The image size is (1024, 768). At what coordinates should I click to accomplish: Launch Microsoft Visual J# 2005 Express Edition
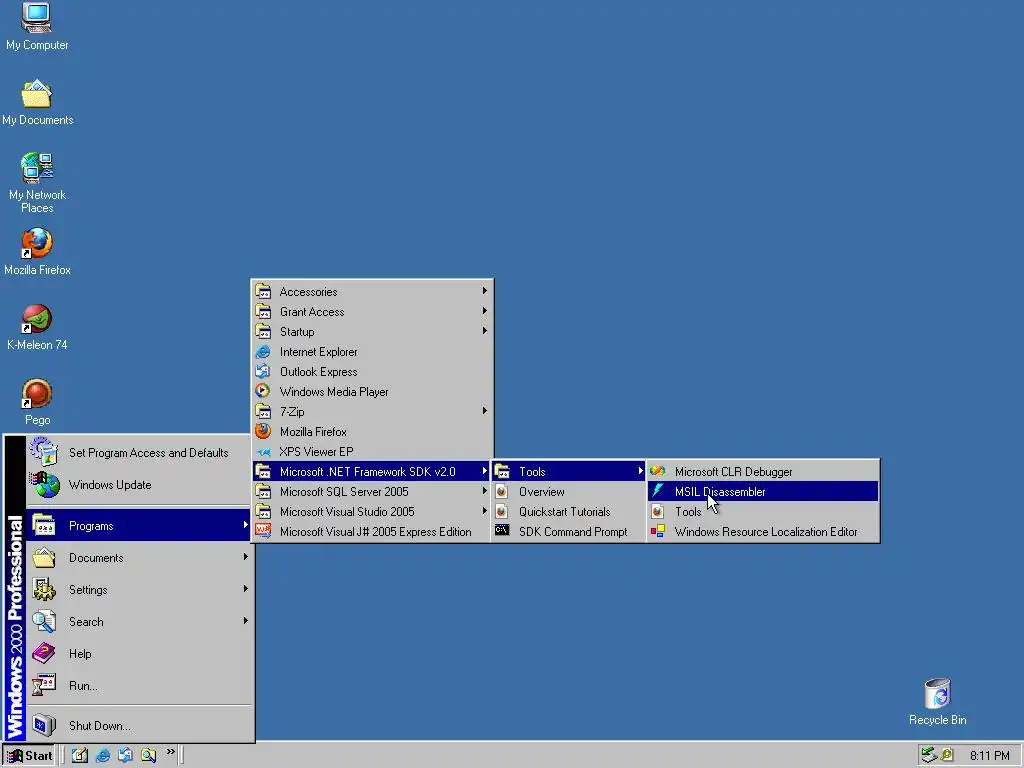372,532
